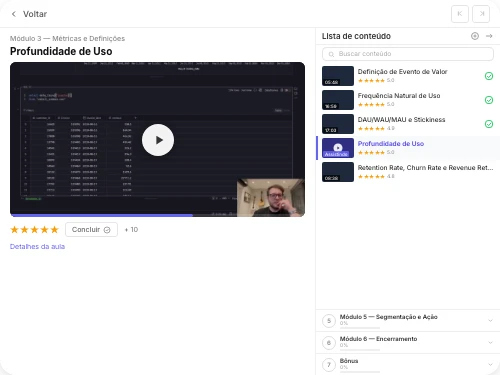Expand the Bônus module chevron
Image resolution: width=500 pixels, height=375 pixels.
point(490,365)
